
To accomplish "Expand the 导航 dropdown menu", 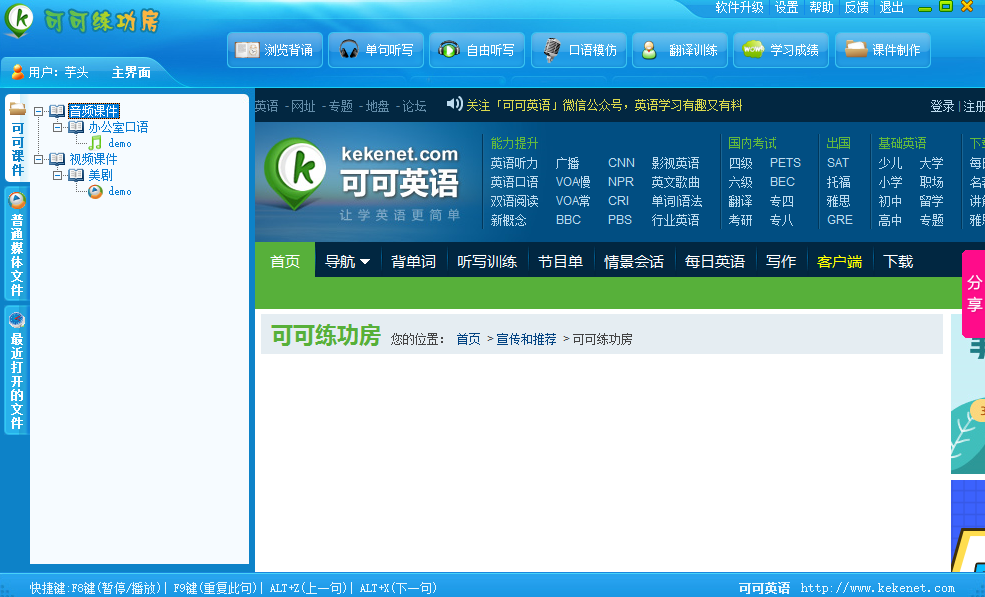I will (x=347, y=261).
